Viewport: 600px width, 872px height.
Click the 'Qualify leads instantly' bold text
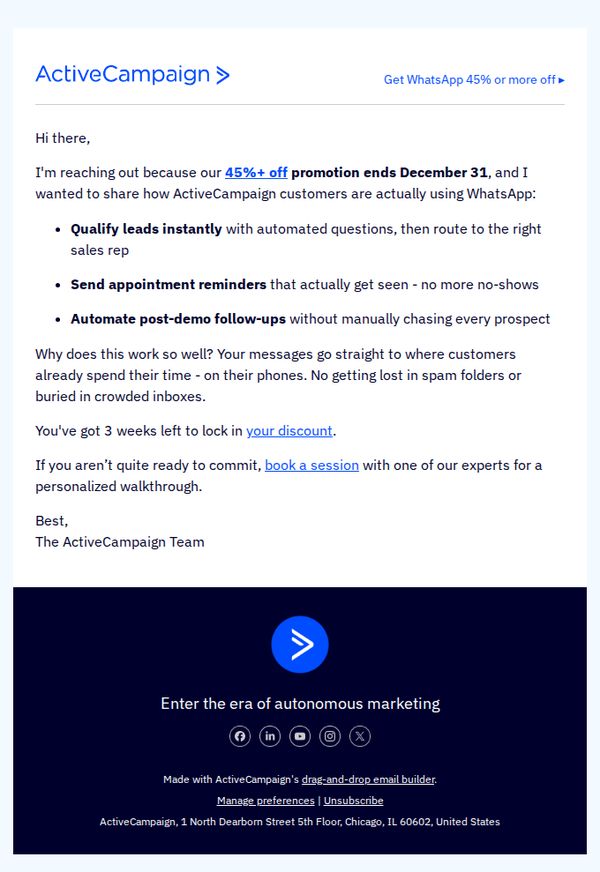point(146,229)
